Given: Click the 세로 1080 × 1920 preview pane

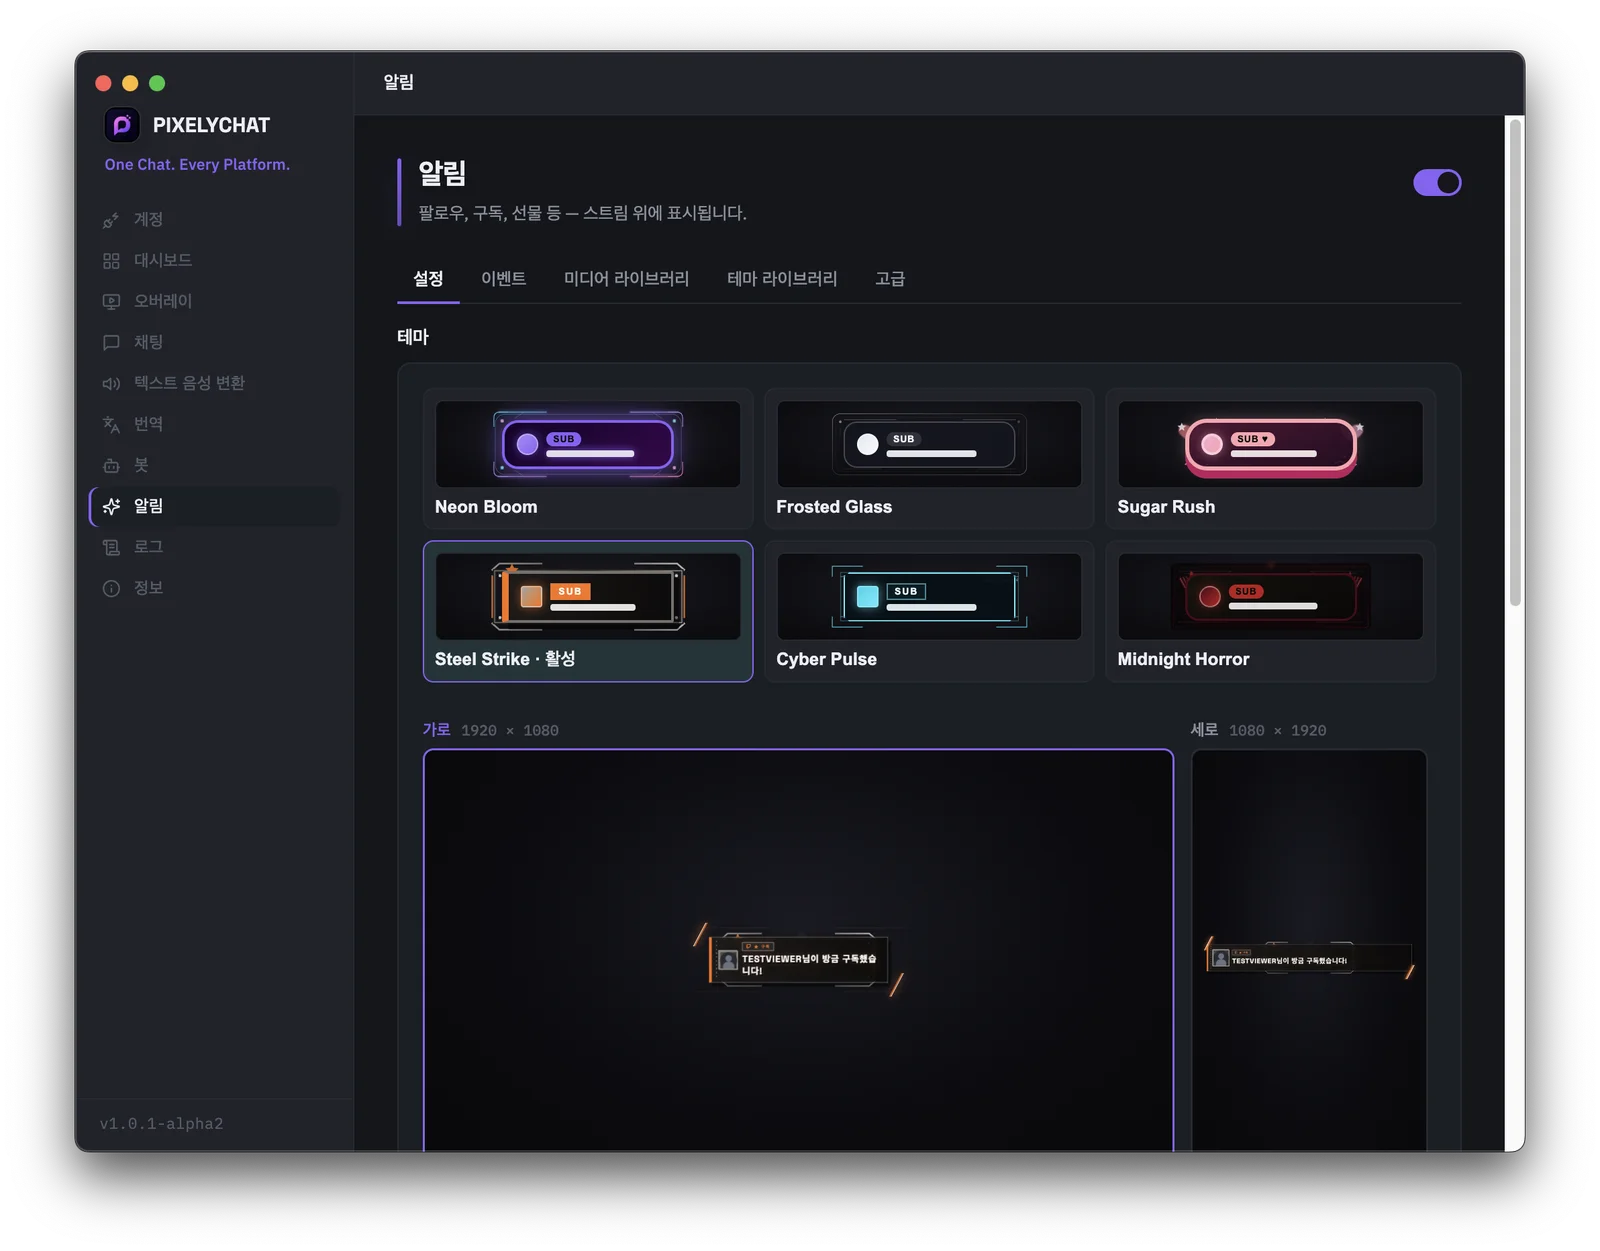Looking at the screenshot, I should point(1309,950).
